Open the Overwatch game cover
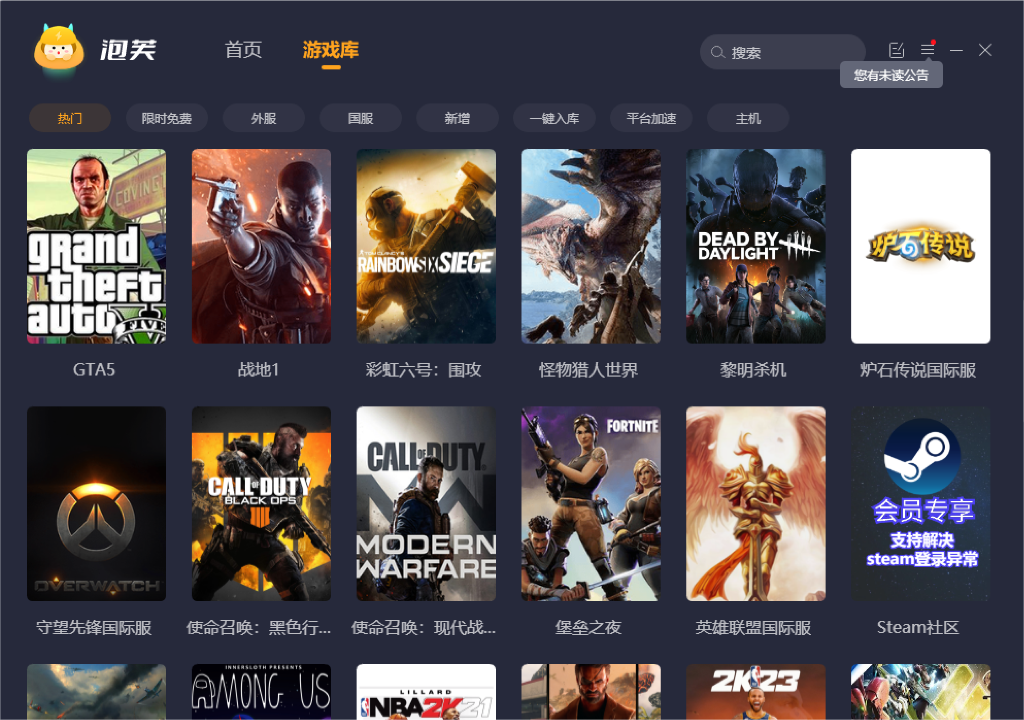This screenshot has width=1024, height=720. (x=97, y=504)
